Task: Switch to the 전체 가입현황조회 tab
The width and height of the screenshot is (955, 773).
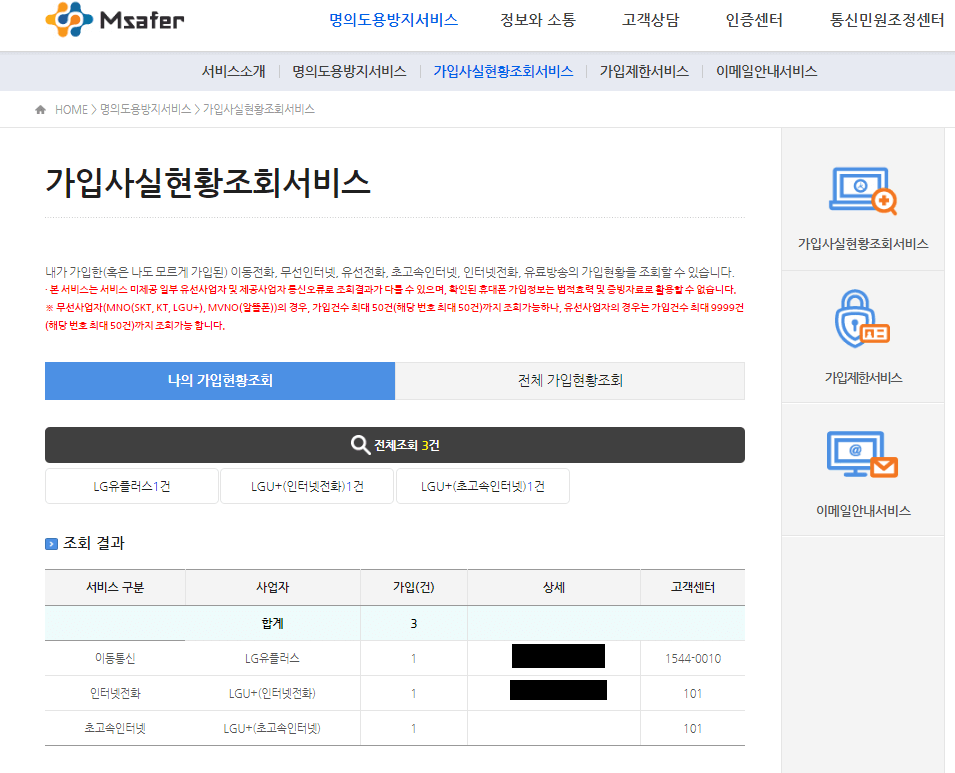Action: pyautogui.click(x=570, y=381)
